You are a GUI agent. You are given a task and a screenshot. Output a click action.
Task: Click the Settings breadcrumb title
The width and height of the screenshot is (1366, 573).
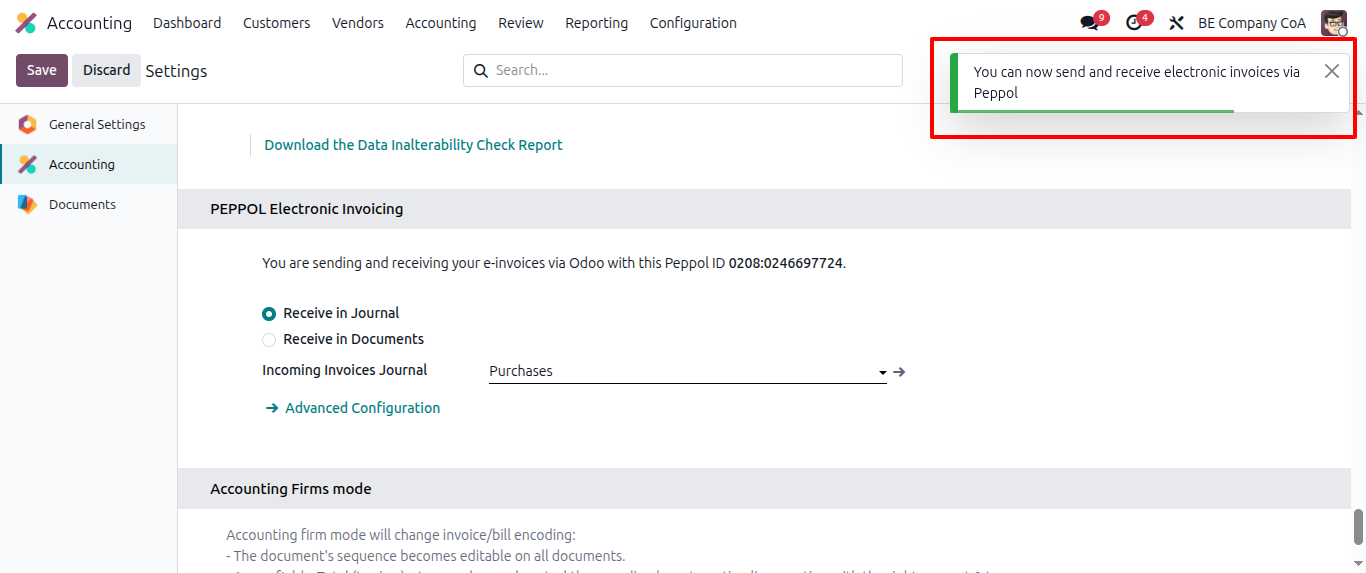[x=177, y=71]
